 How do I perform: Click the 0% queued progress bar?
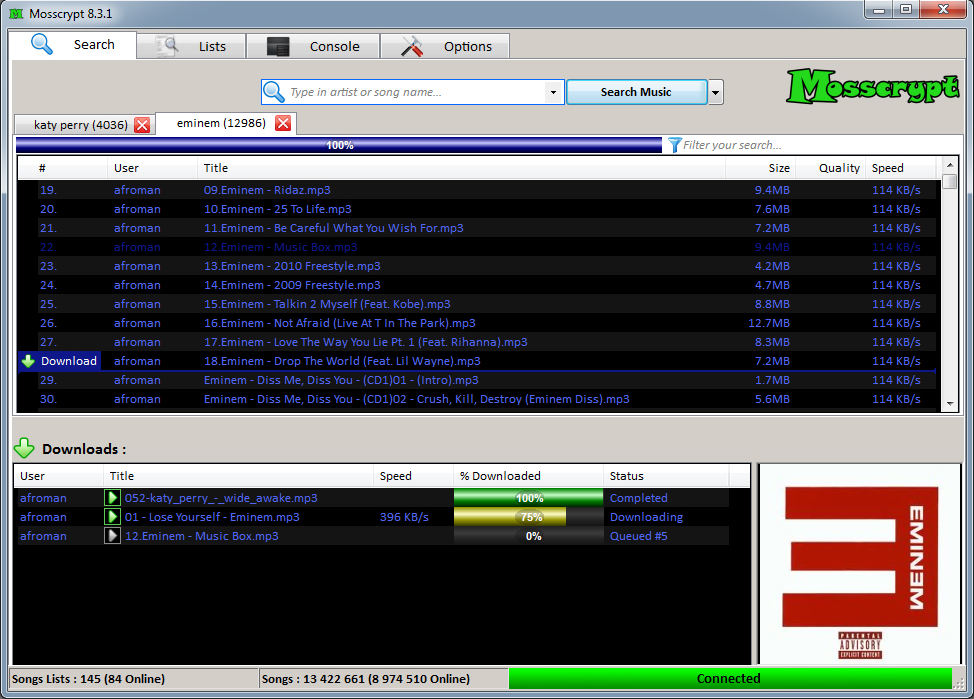click(529, 536)
